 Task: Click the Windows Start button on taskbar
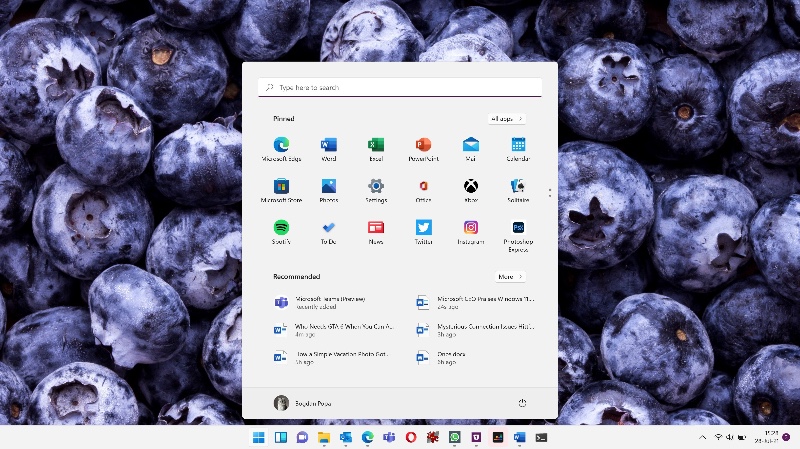tap(259, 438)
